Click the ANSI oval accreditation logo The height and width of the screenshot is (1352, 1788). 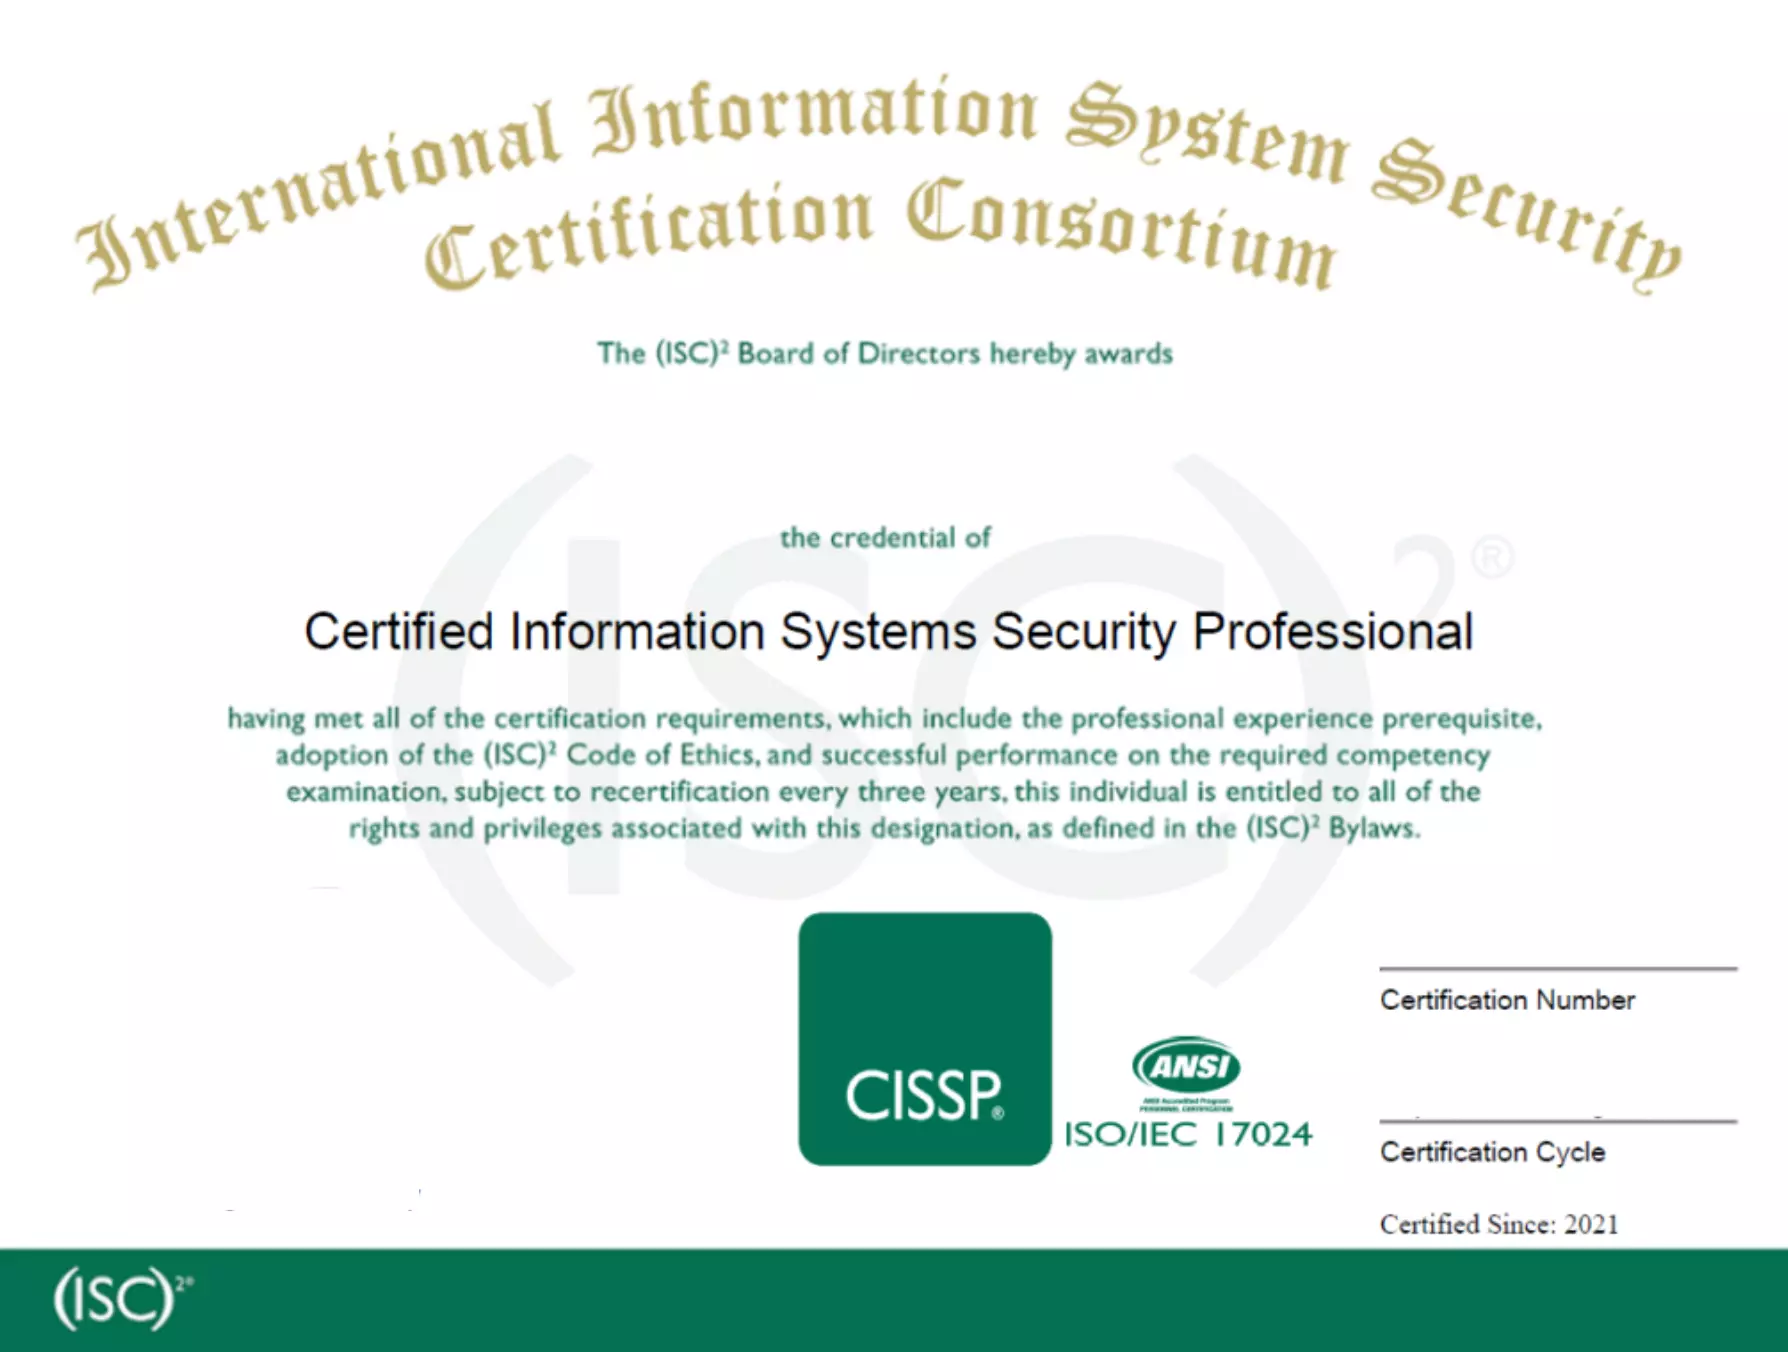[1186, 1067]
